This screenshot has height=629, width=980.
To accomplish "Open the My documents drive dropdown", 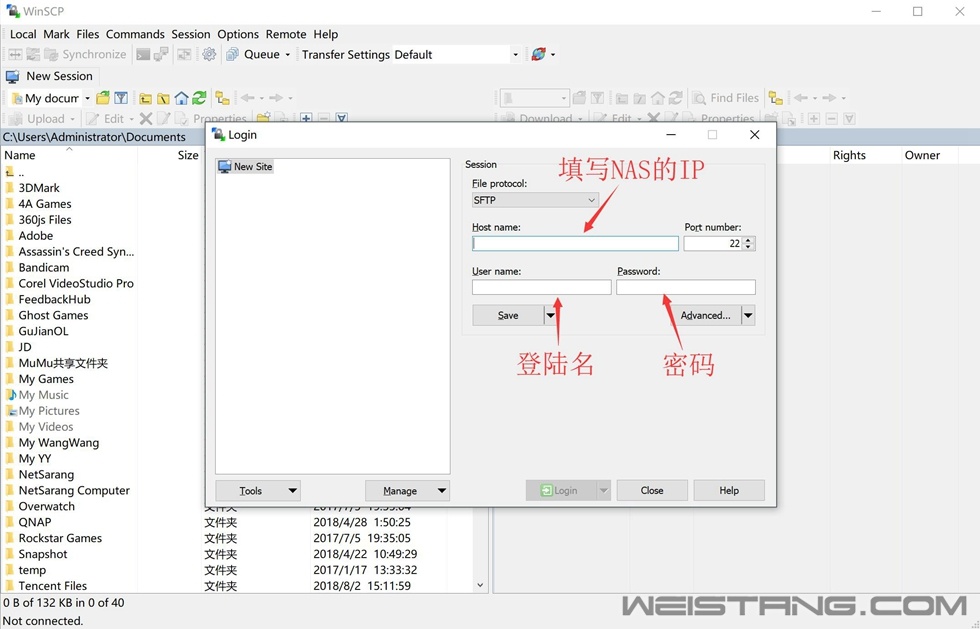I will [88, 98].
